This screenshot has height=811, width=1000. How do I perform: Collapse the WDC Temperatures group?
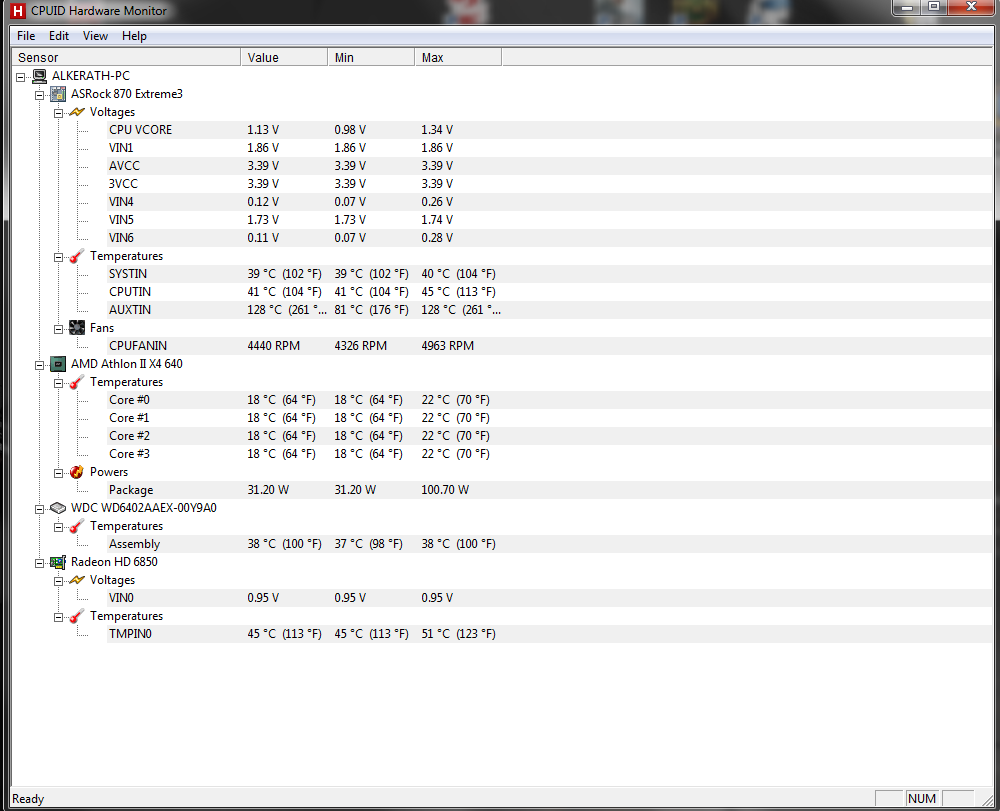pyautogui.click(x=58, y=528)
